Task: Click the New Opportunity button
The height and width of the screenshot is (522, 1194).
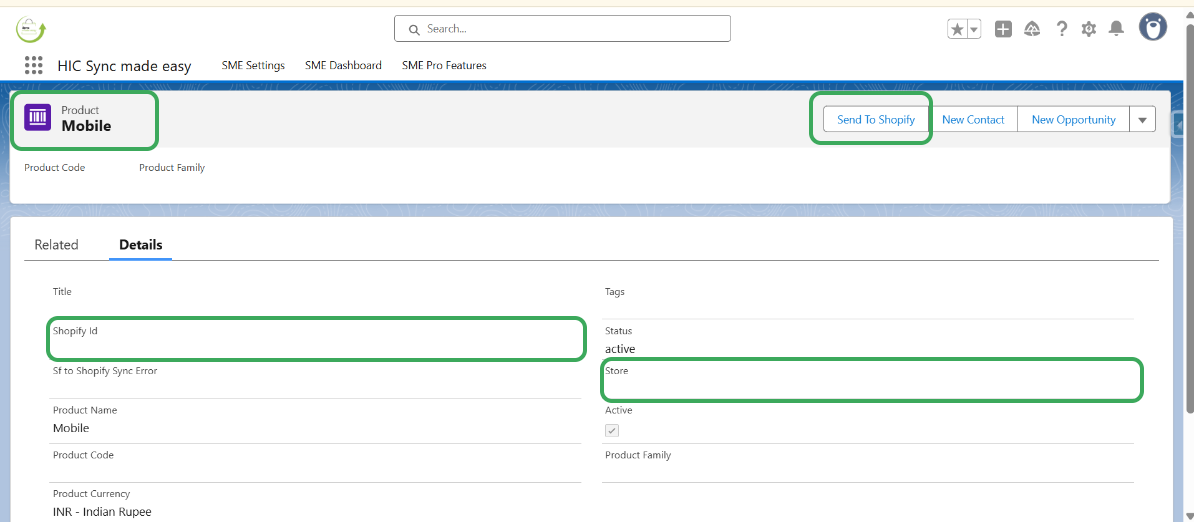Action: [x=1074, y=119]
